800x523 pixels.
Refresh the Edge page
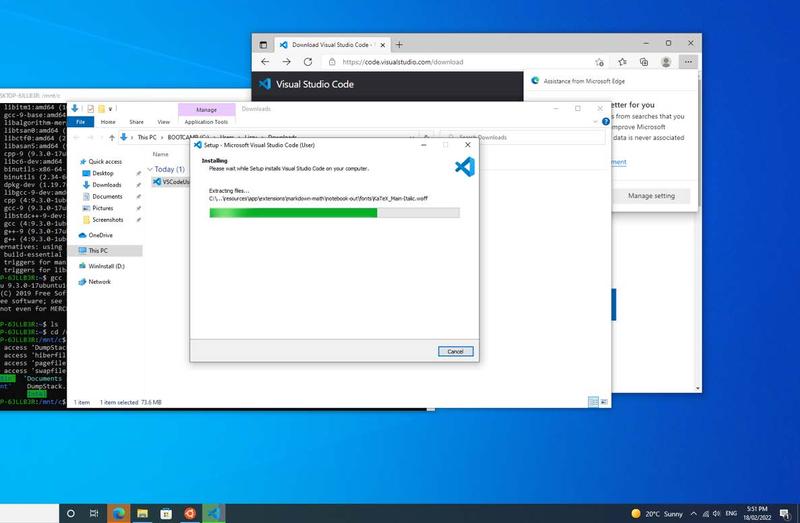(x=308, y=62)
